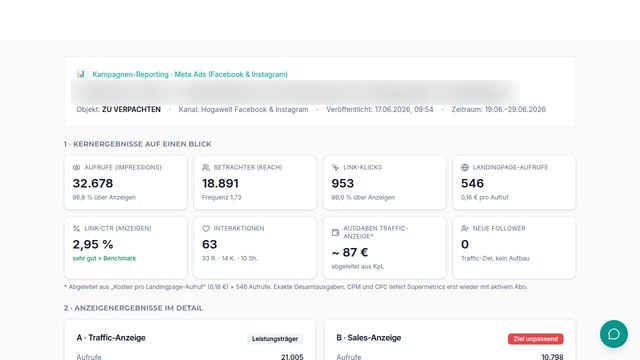Click the ~ 87 € spend value
The width and height of the screenshot is (640, 360).
tap(349, 253)
